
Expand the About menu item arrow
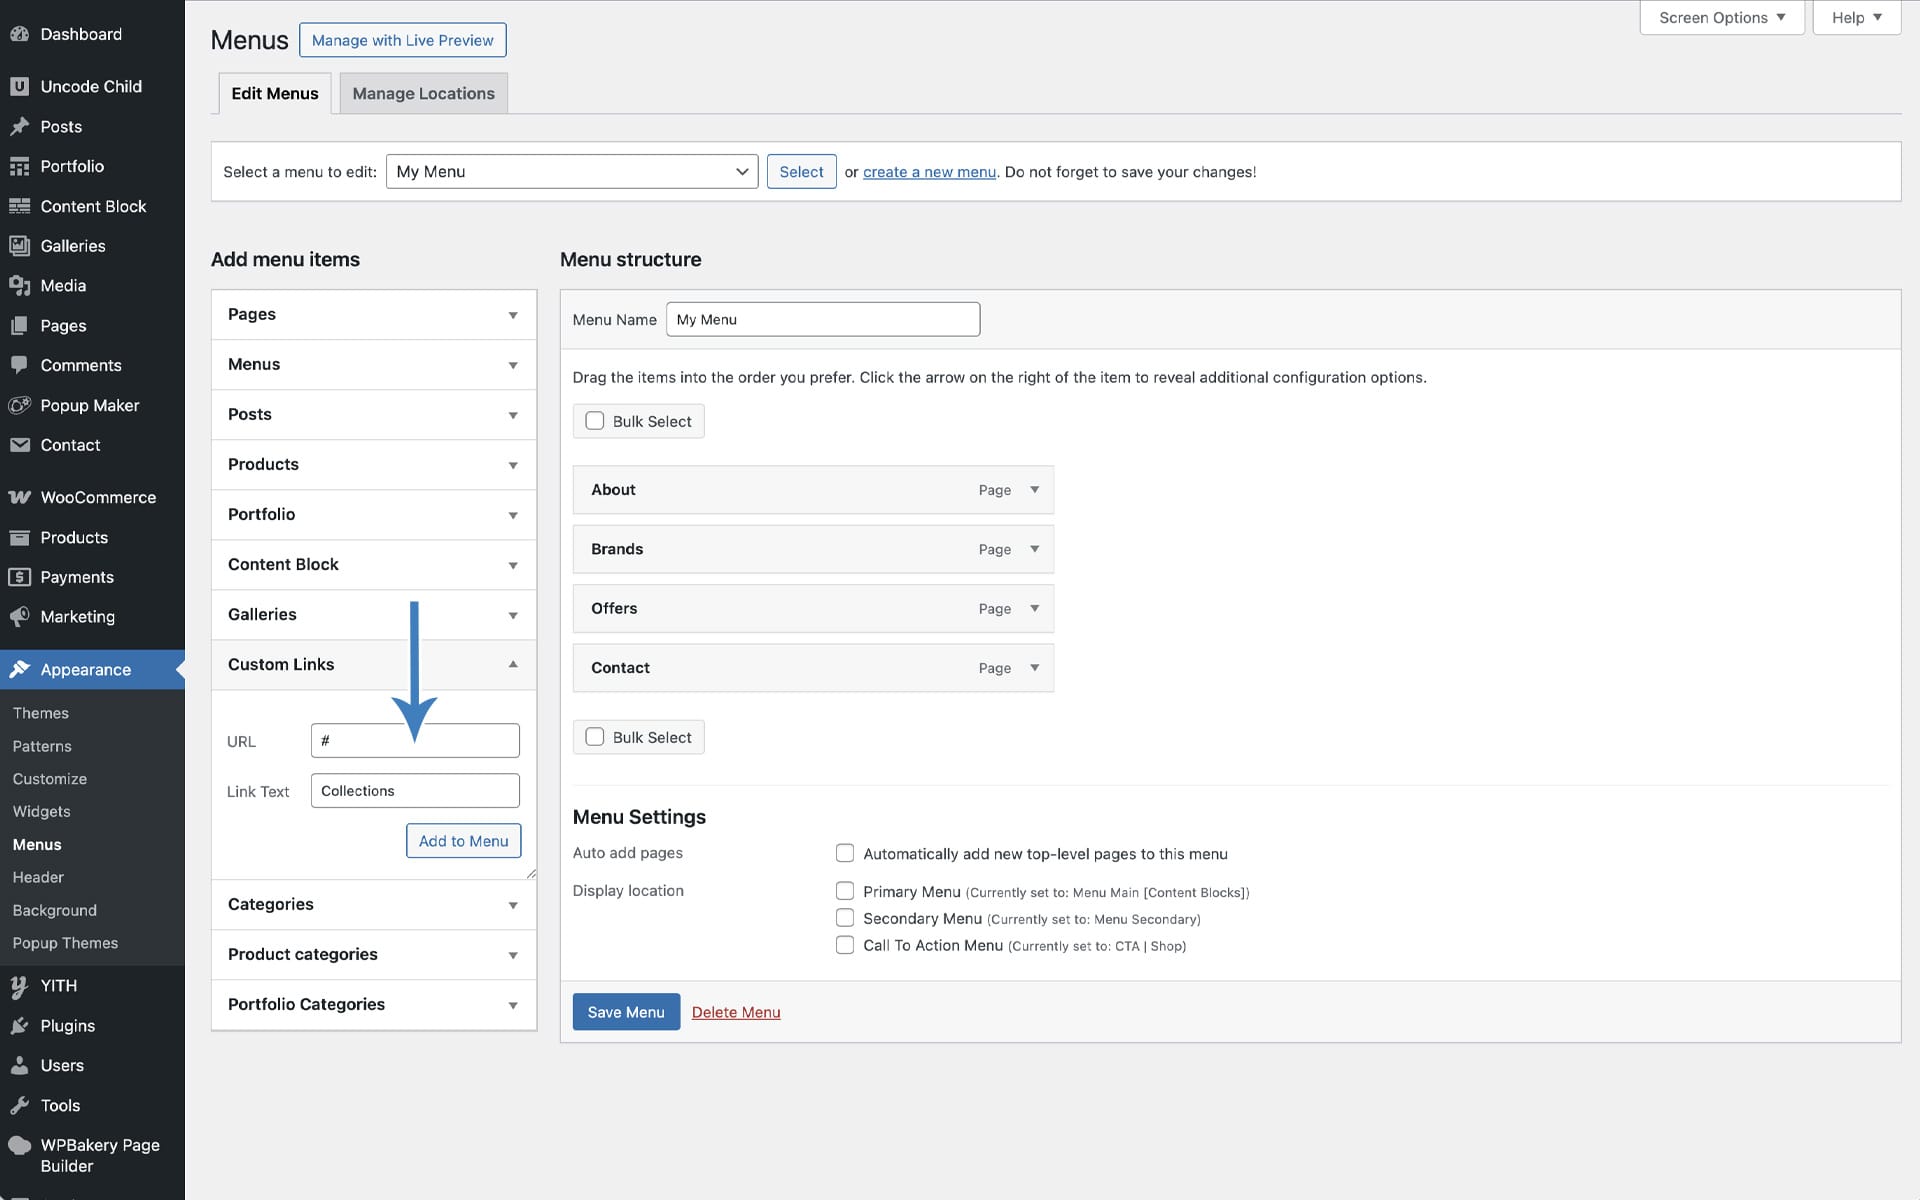click(x=1034, y=490)
